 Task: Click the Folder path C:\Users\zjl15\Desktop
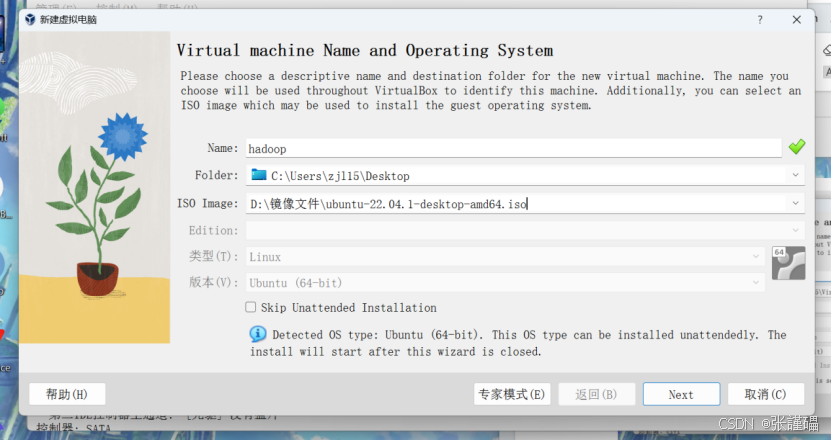click(x=340, y=176)
